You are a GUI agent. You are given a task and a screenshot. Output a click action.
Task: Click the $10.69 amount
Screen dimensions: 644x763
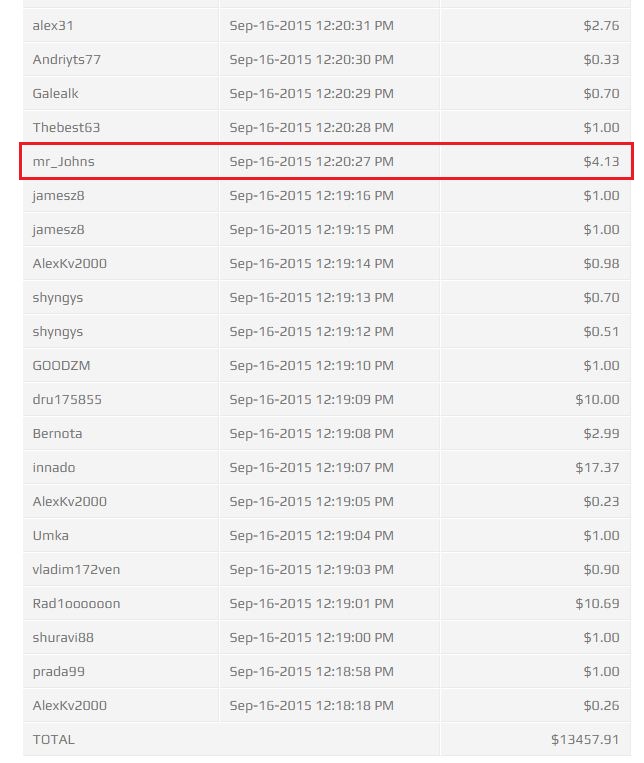[597, 603]
